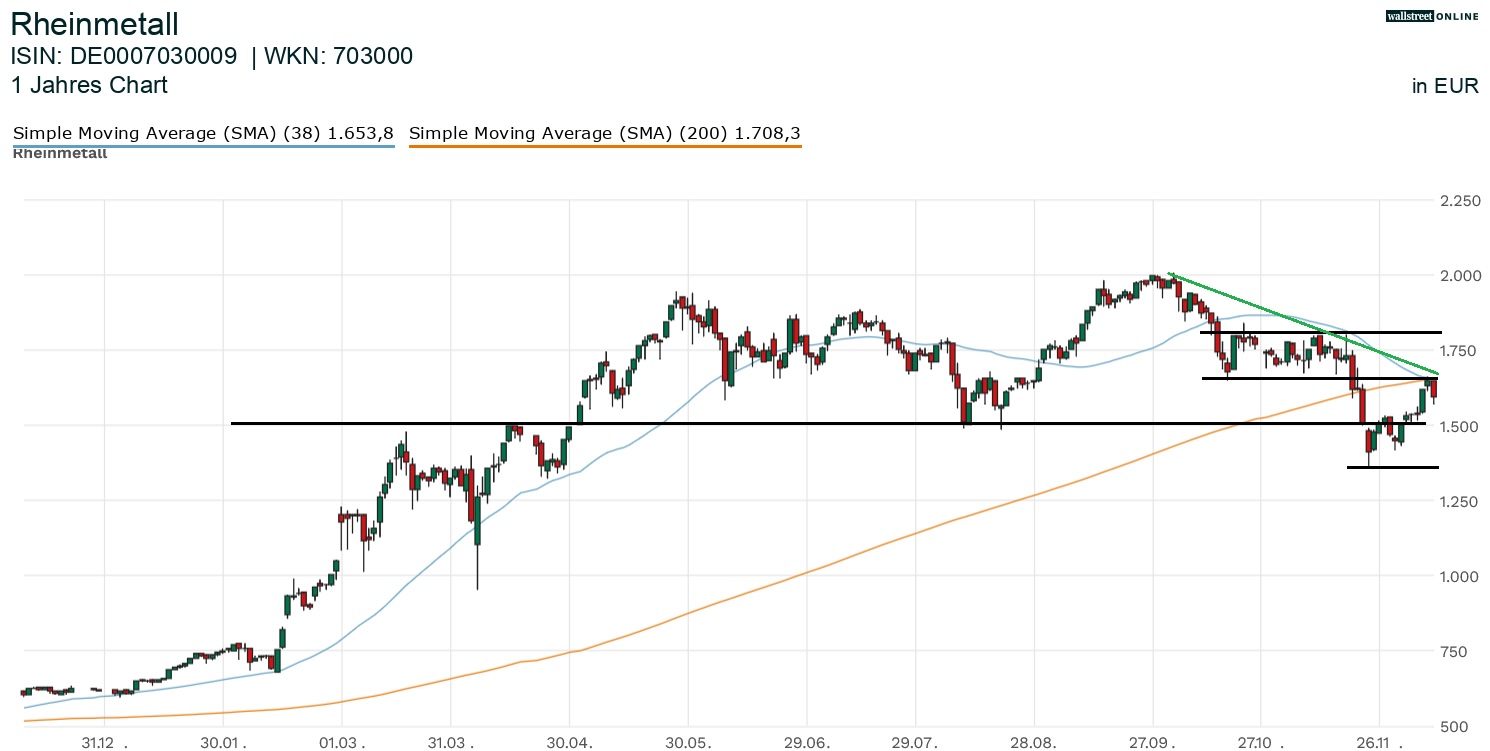1490x751 pixels.
Task: Click the green downtrend line
Action: 1300,321
